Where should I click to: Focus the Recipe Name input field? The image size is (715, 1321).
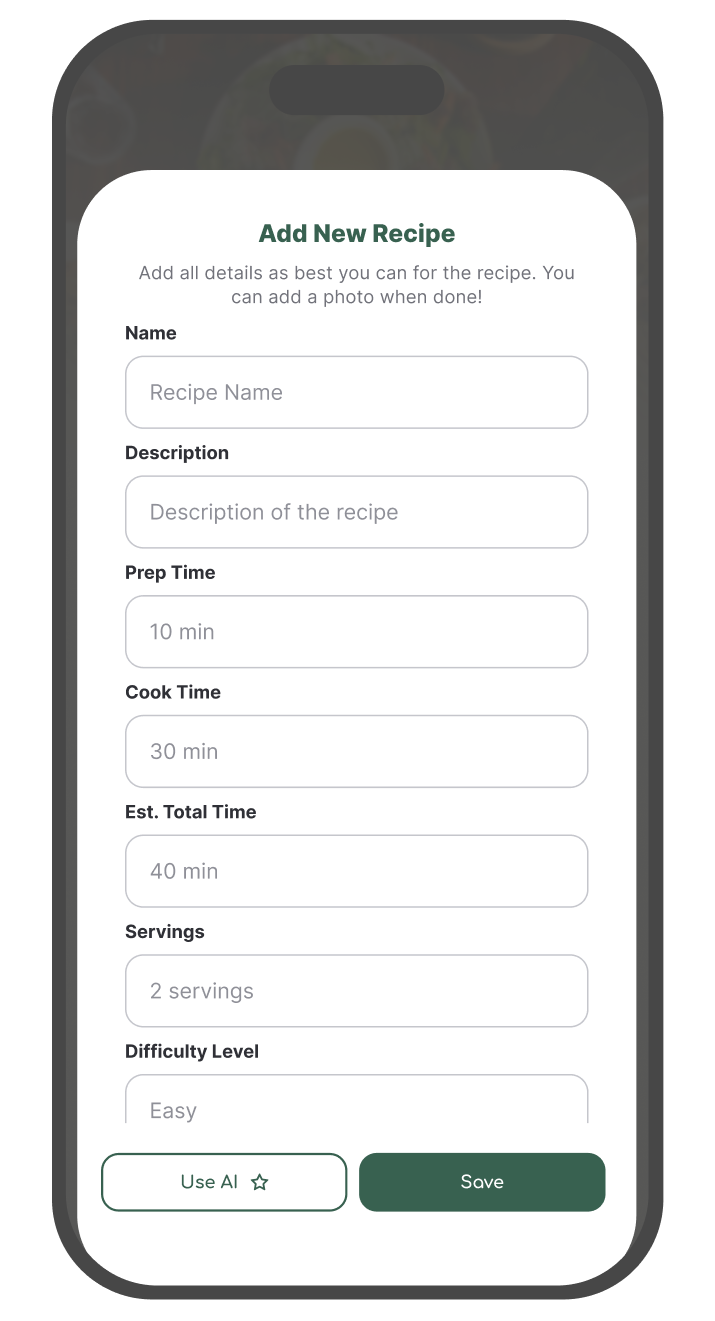tap(356, 392)
